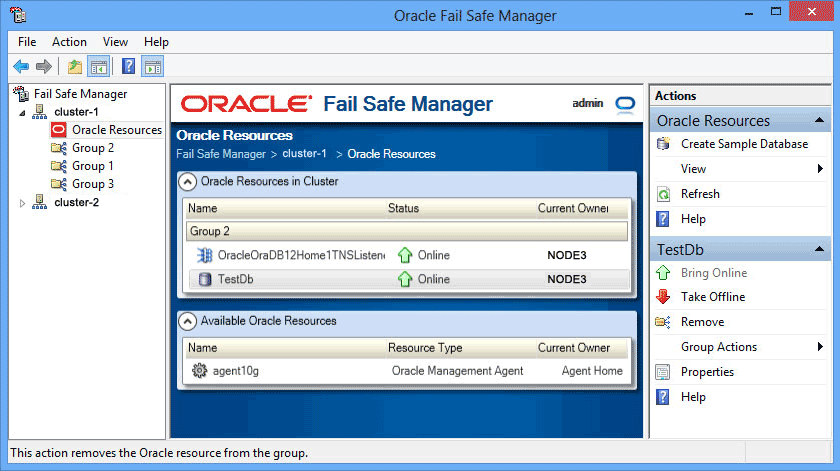
Task: Click the red Take Offline arrow icon
Action: tap(663, 296)
